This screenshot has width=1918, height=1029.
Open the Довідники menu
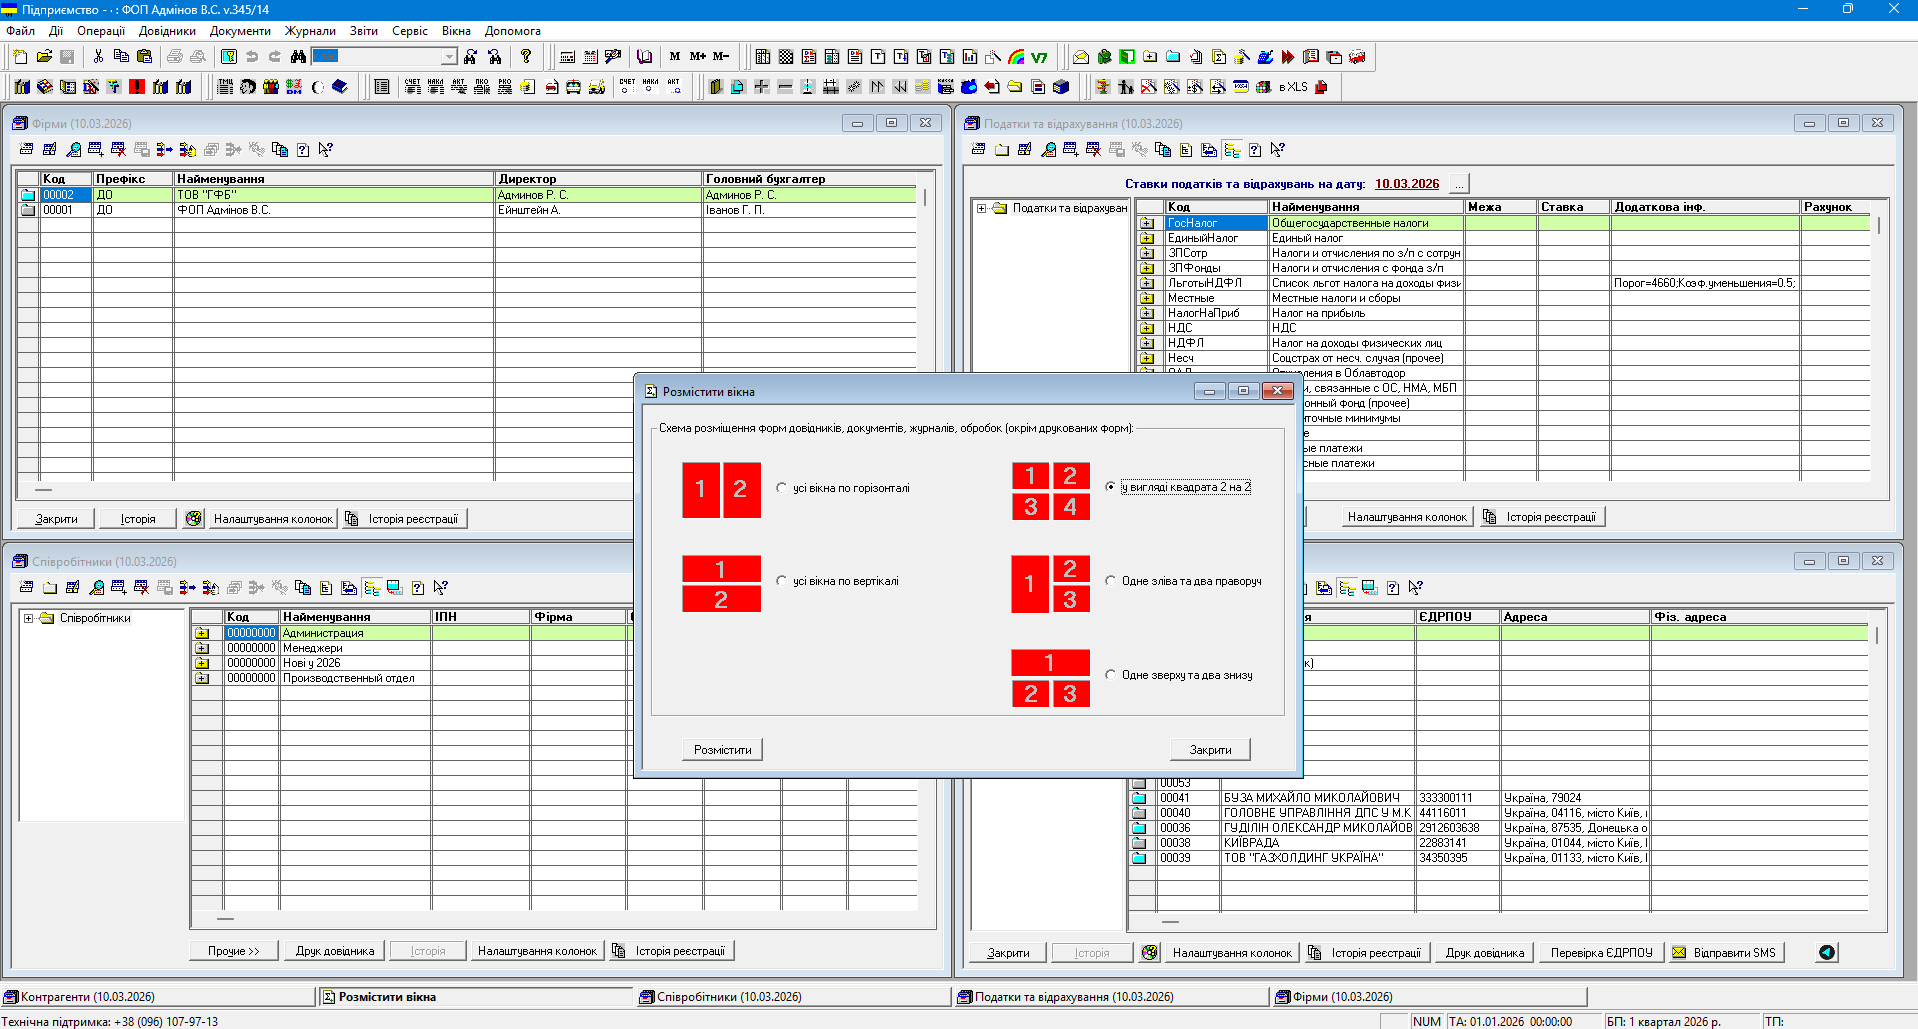tap(167, 31)
